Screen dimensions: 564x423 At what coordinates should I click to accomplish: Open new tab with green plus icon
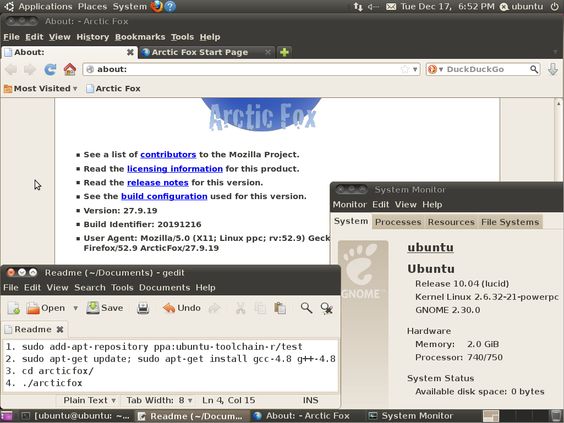coord(284,52)
